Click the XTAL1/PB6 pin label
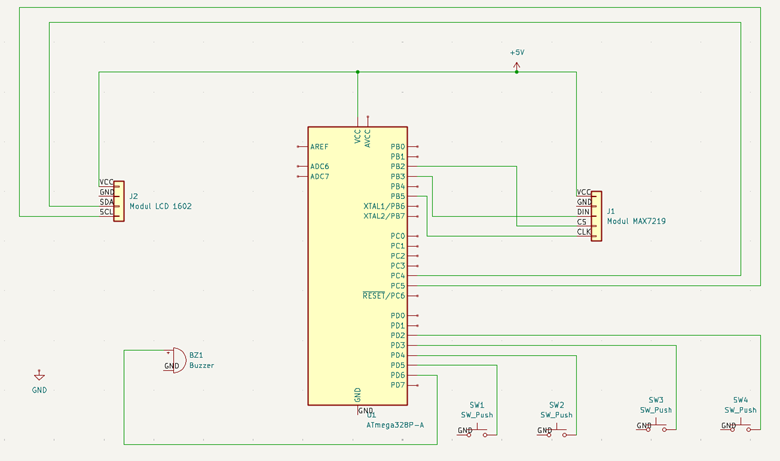780x461 pixels. click(384, 206)
